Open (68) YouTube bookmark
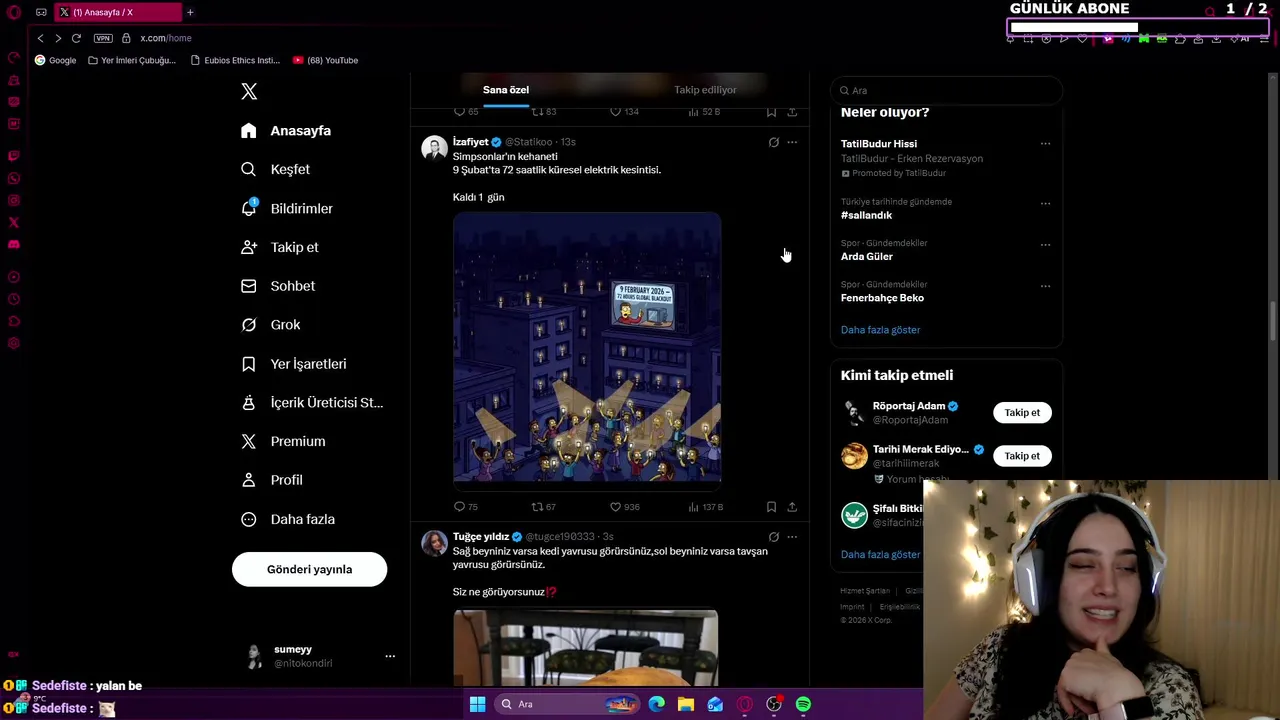 (325, 60)
